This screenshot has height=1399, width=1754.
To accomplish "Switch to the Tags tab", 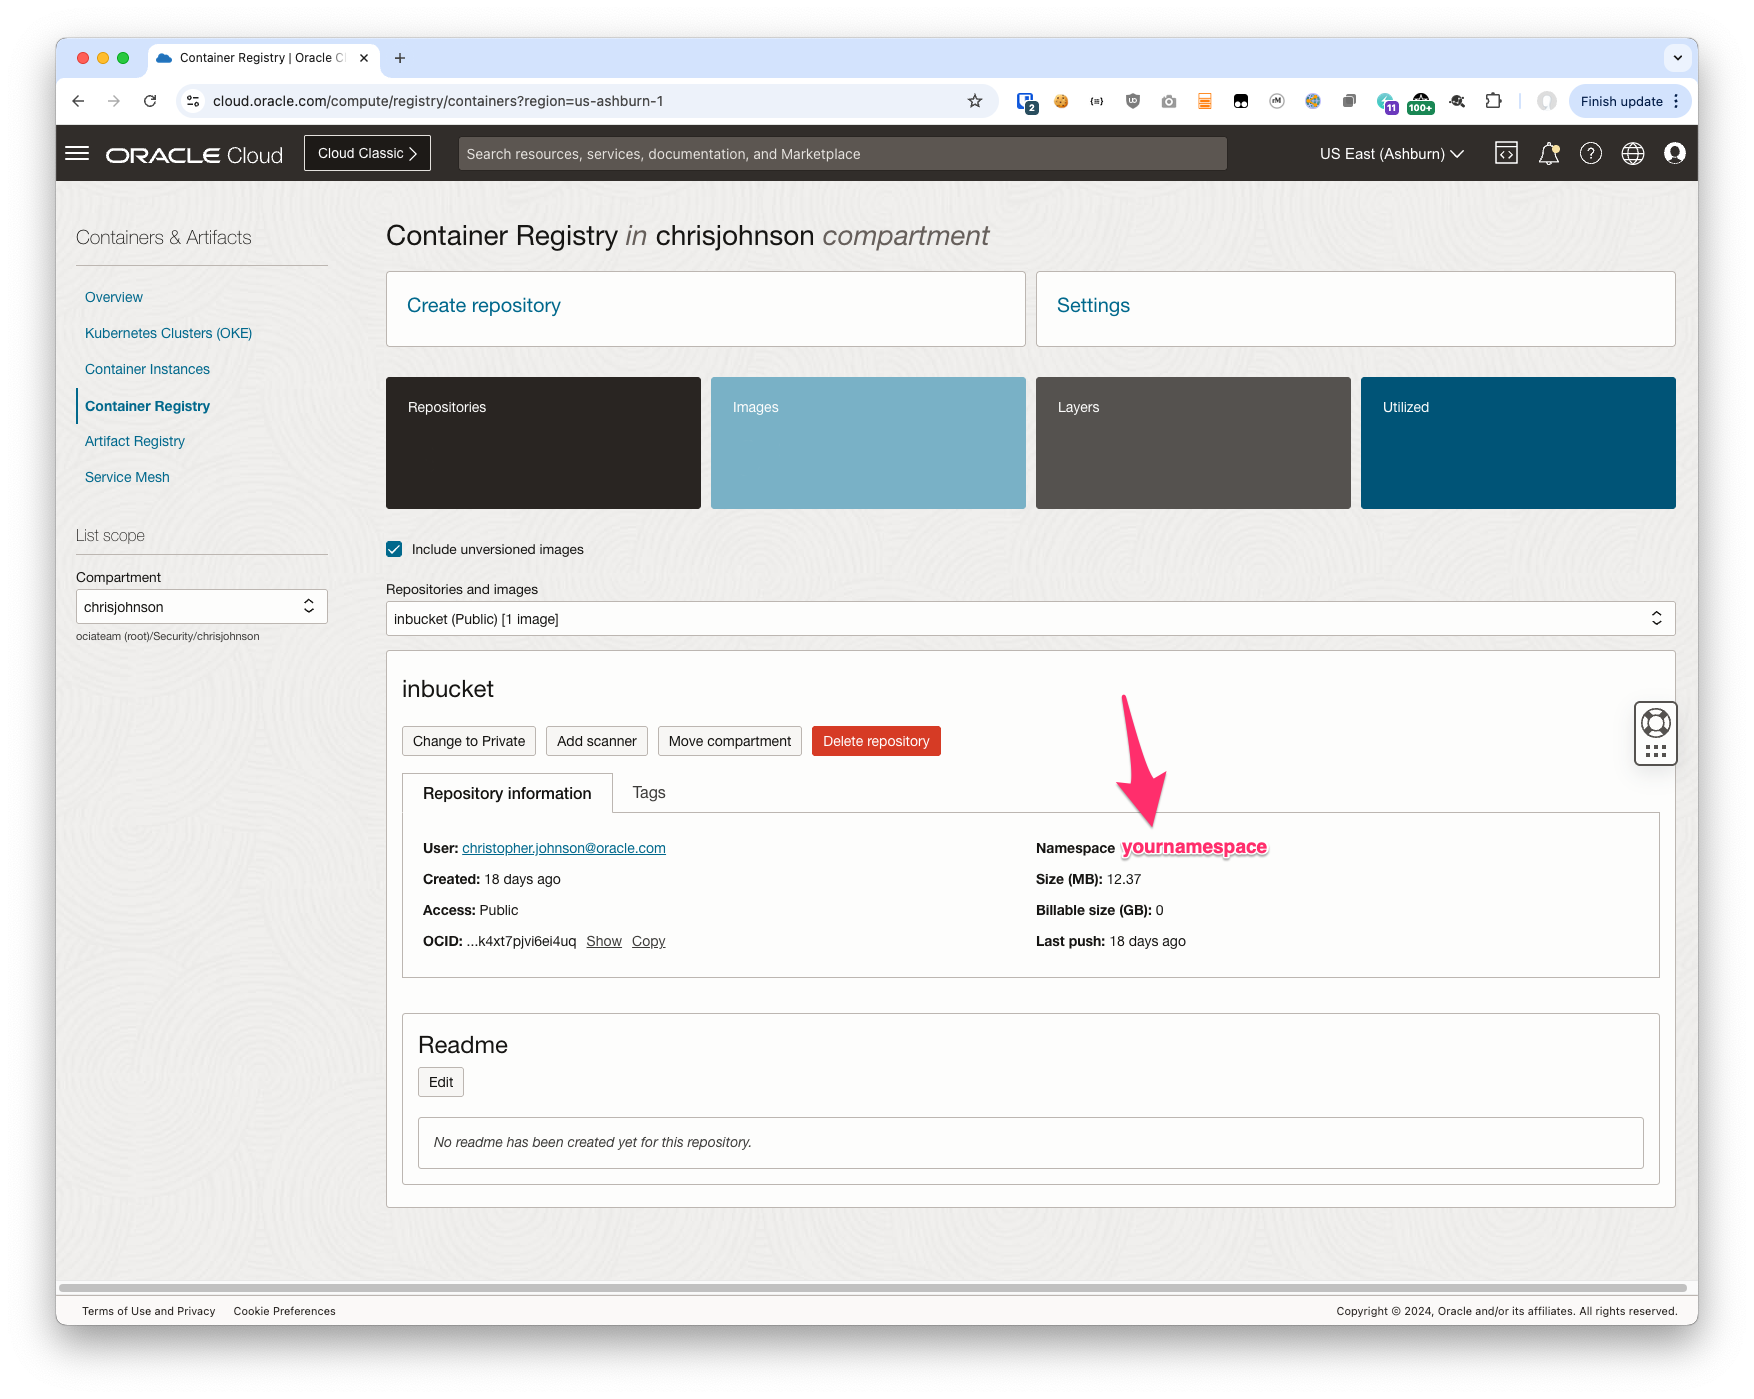I will (x=648, y=793).
